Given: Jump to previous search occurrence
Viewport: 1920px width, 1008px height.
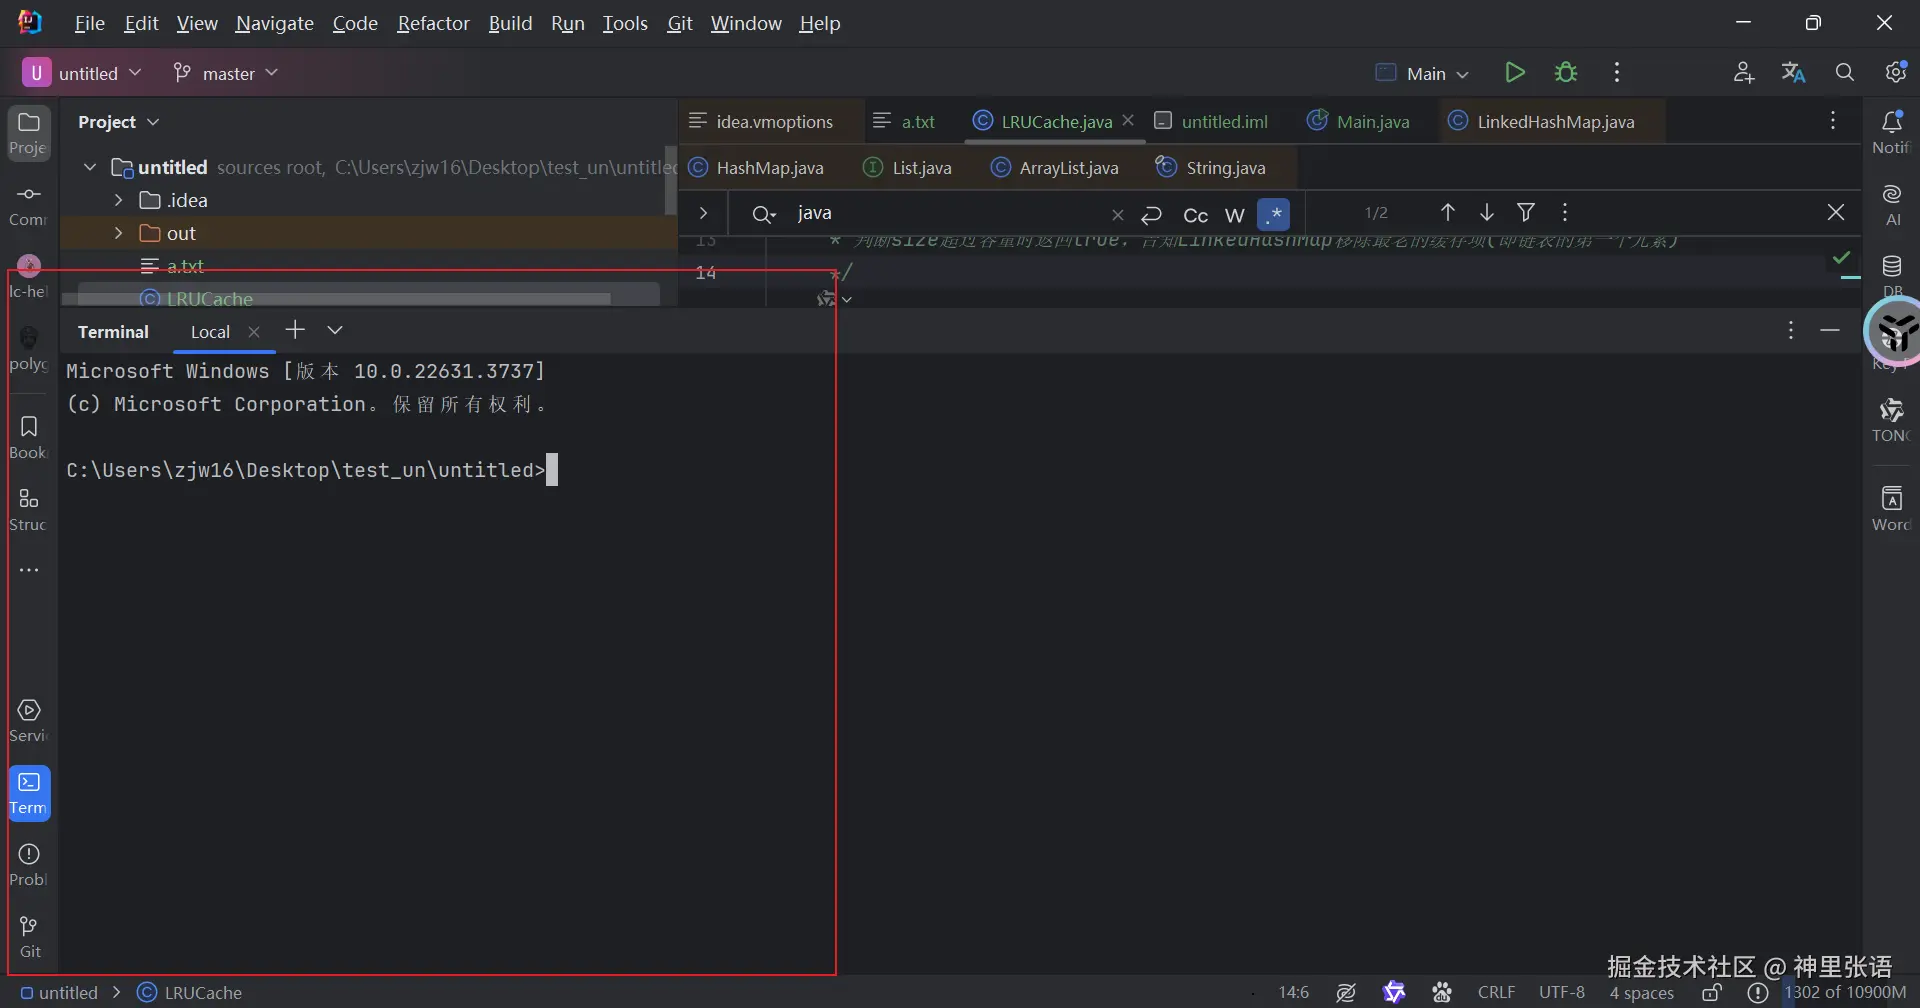Looking at the screenshot, I should tap(1447, 213).
